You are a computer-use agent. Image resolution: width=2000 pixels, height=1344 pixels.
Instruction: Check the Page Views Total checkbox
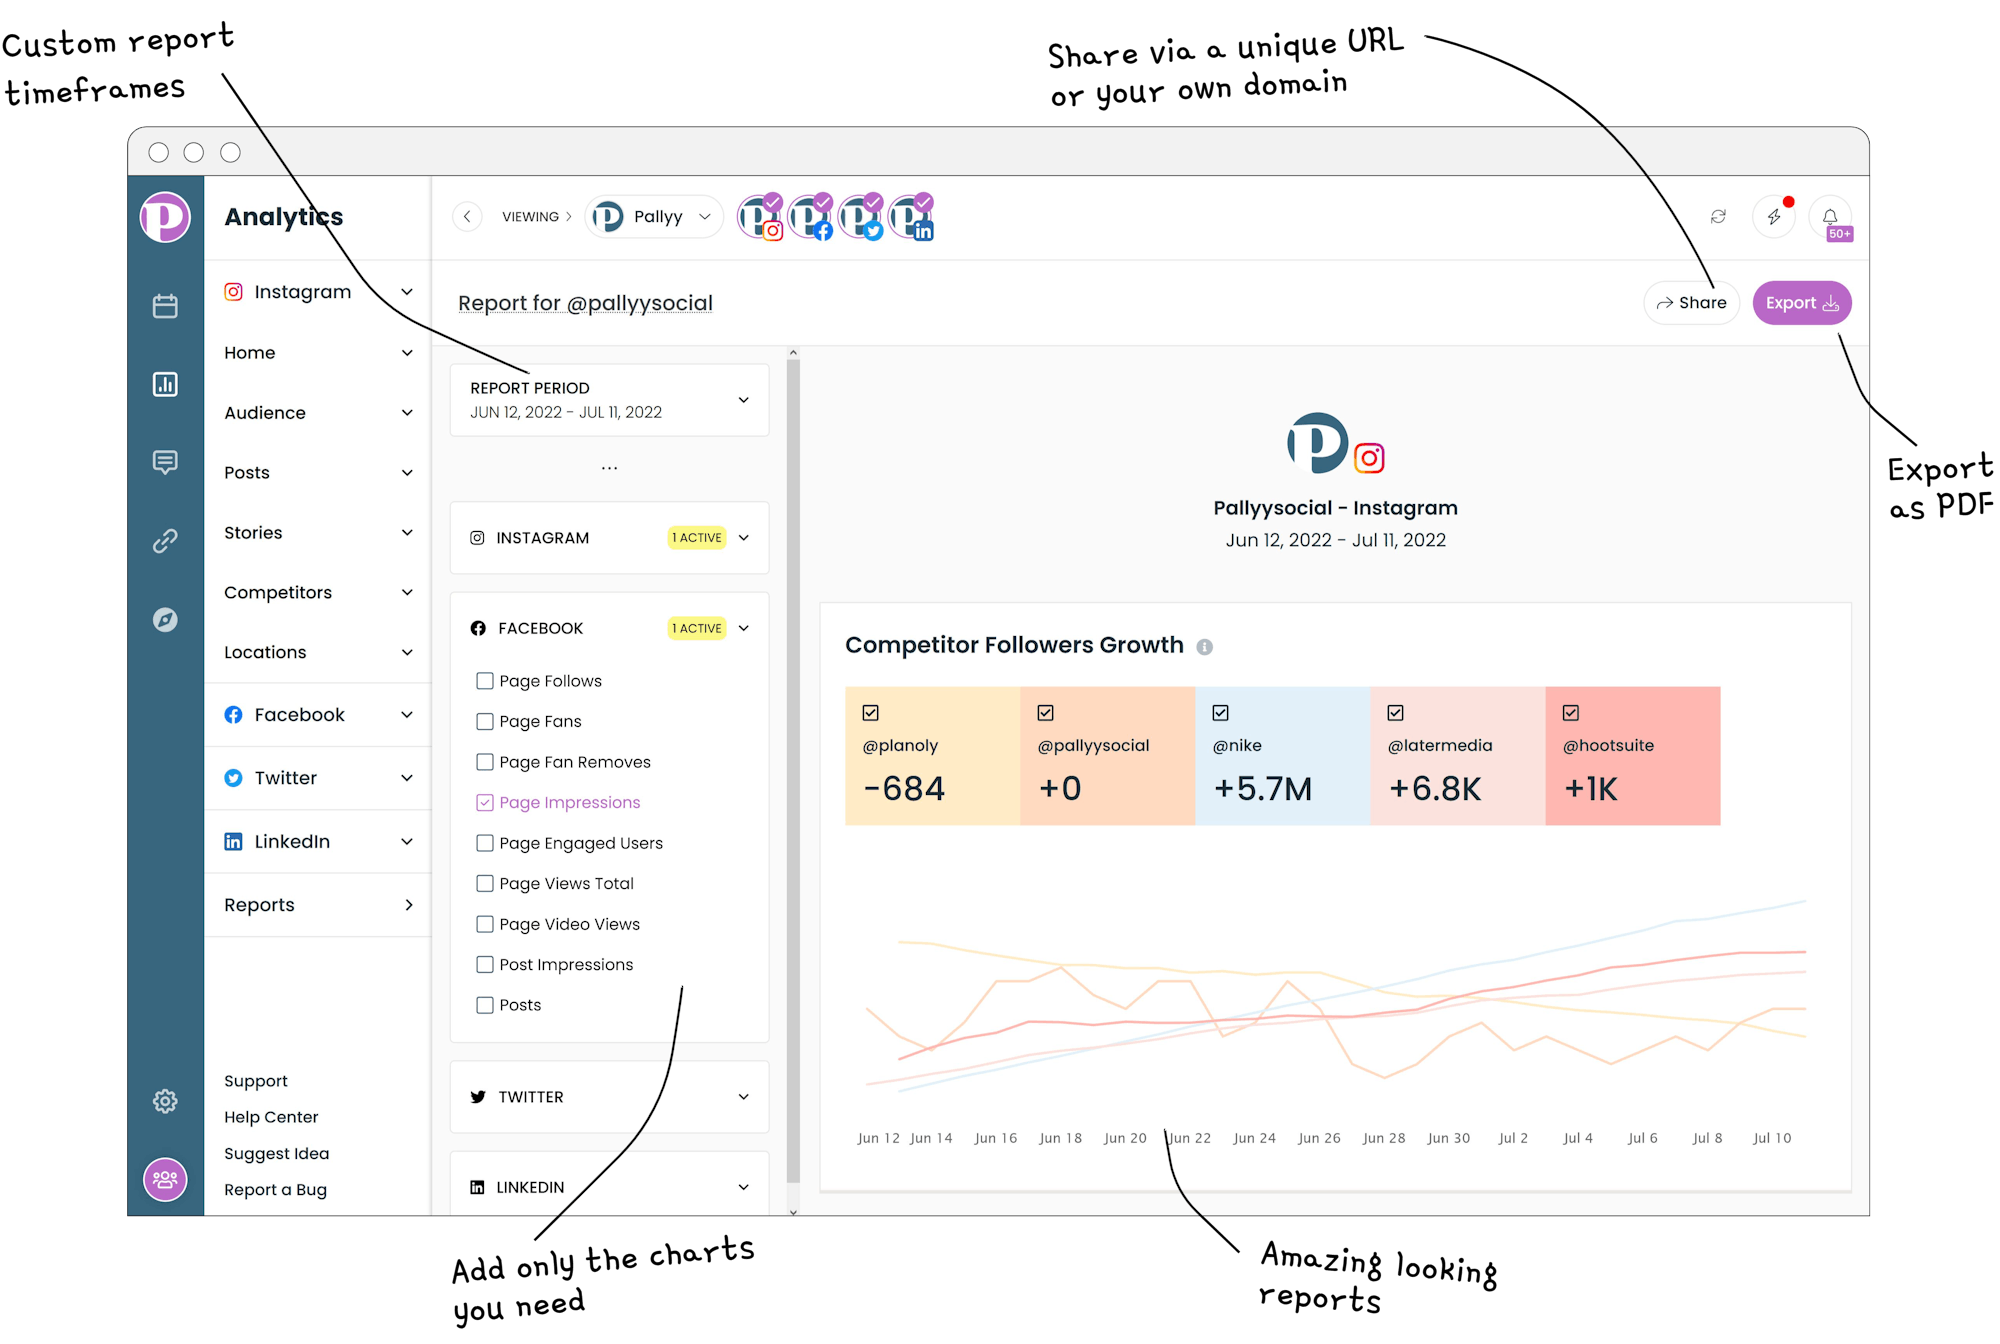485,883
